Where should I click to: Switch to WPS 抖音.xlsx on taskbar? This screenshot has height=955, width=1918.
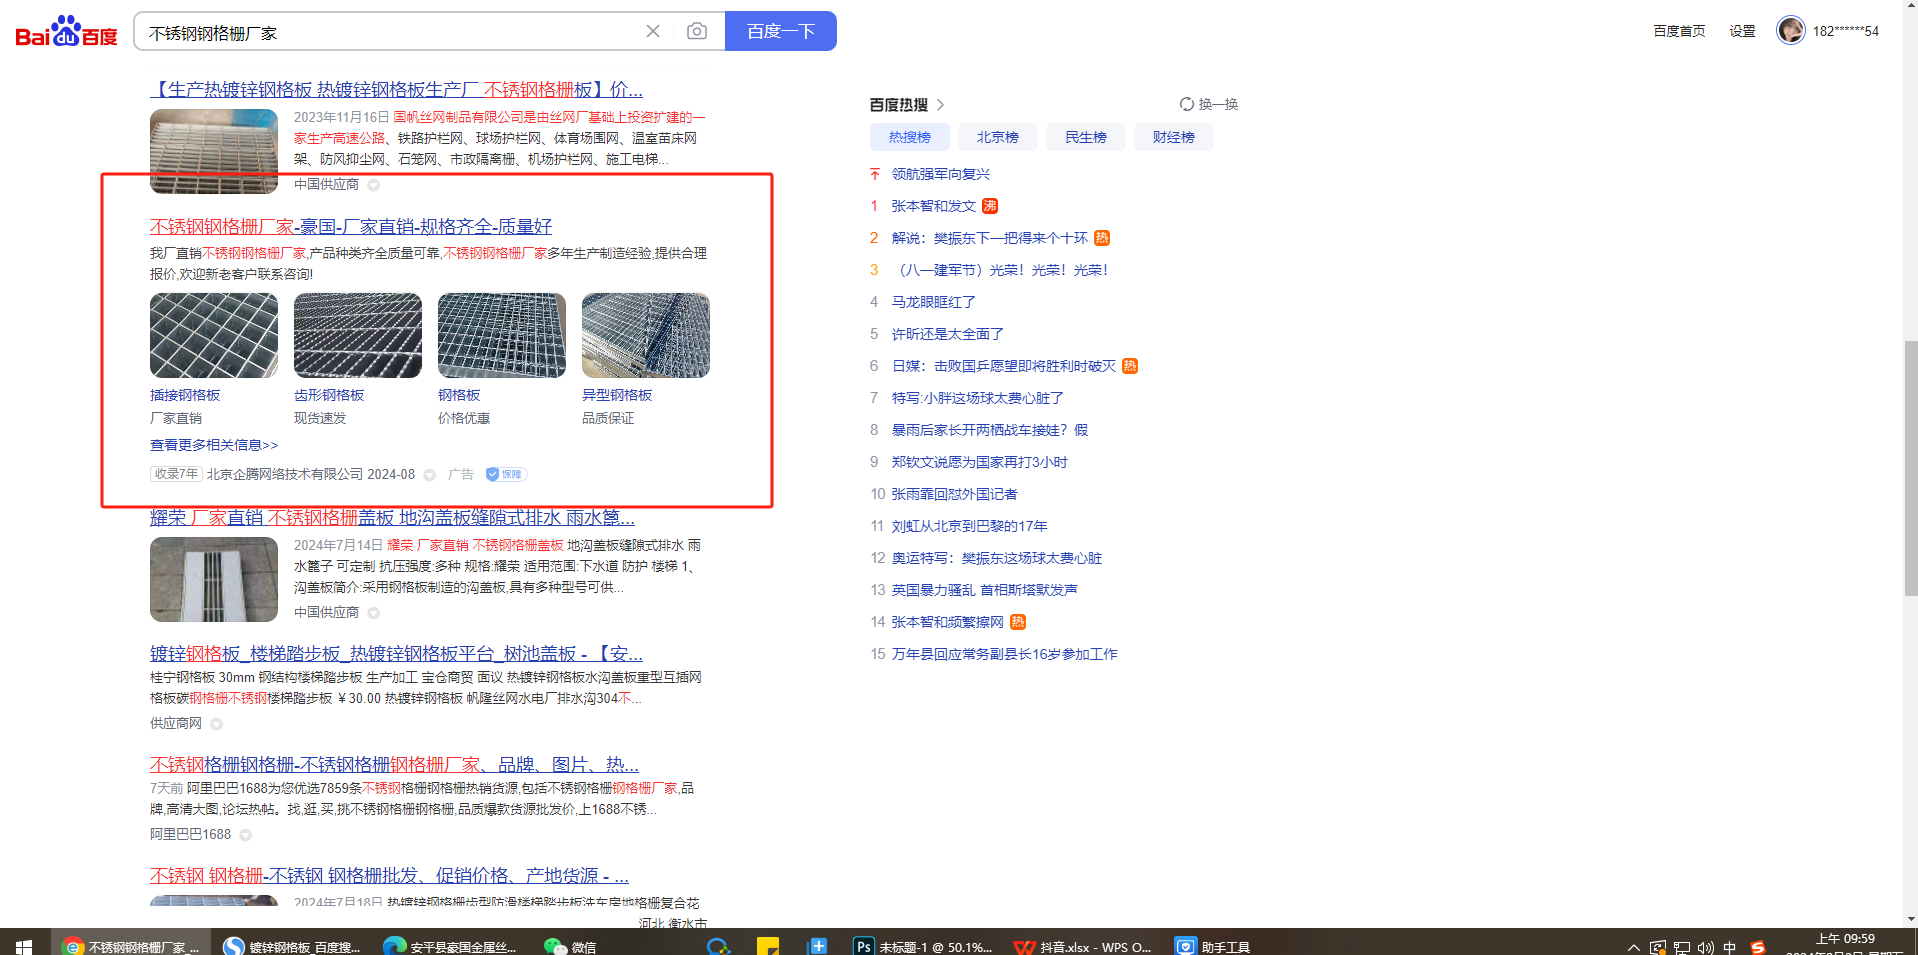tap(1083, 946)
